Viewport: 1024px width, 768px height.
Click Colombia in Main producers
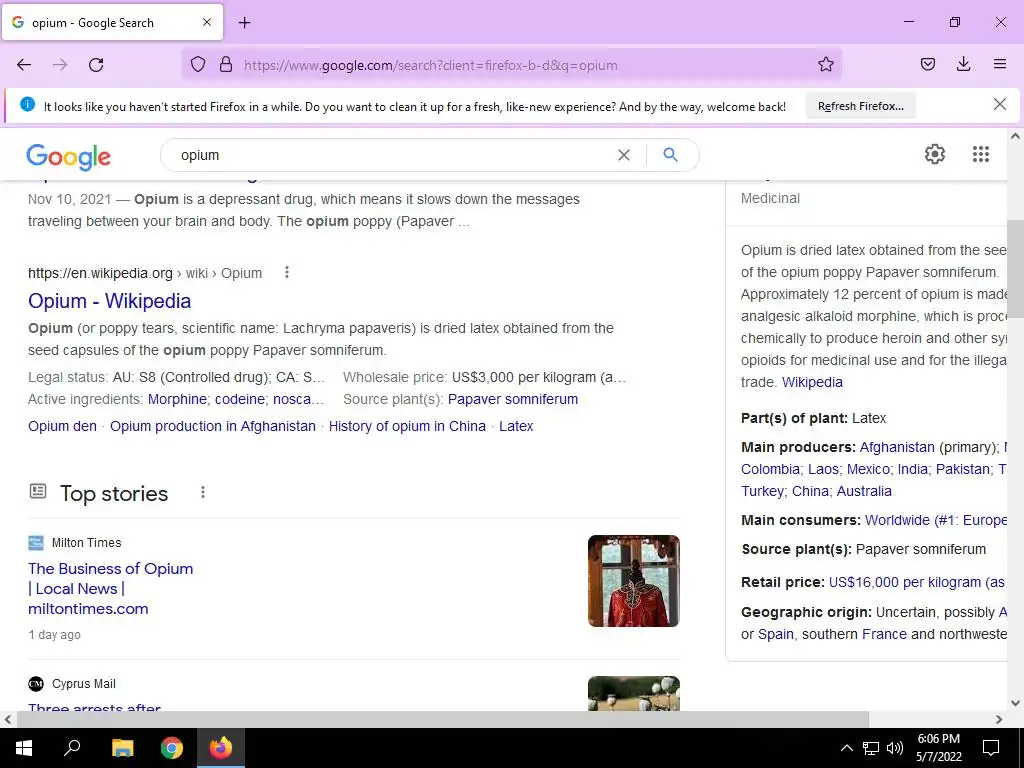click(770, 470)
